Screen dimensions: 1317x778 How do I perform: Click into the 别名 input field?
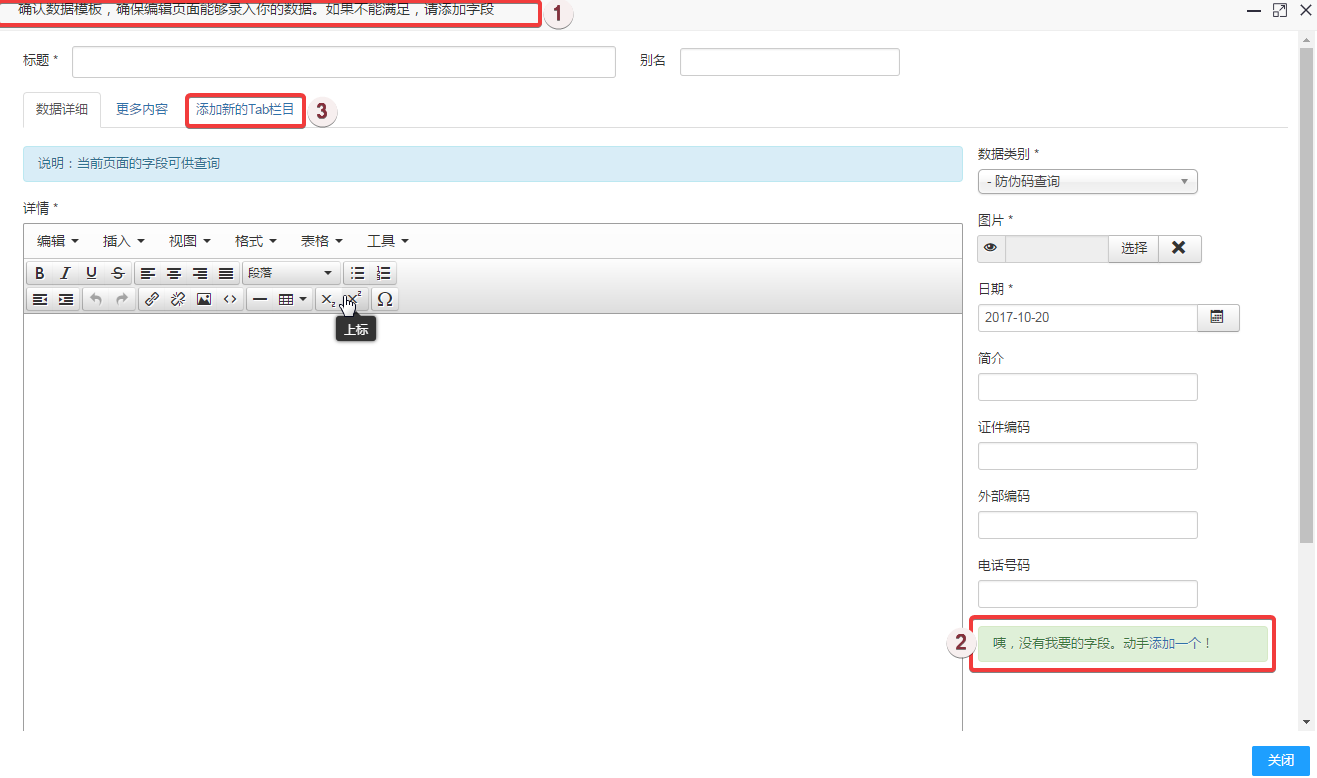790,61
